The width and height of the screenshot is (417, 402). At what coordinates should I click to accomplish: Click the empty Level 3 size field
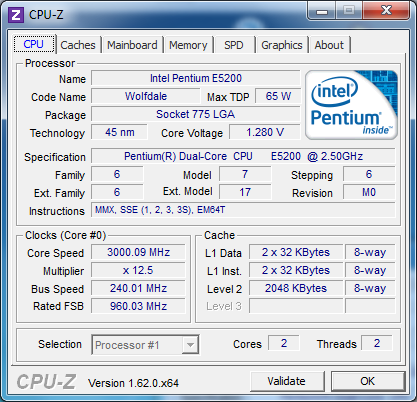coord(296,306)
